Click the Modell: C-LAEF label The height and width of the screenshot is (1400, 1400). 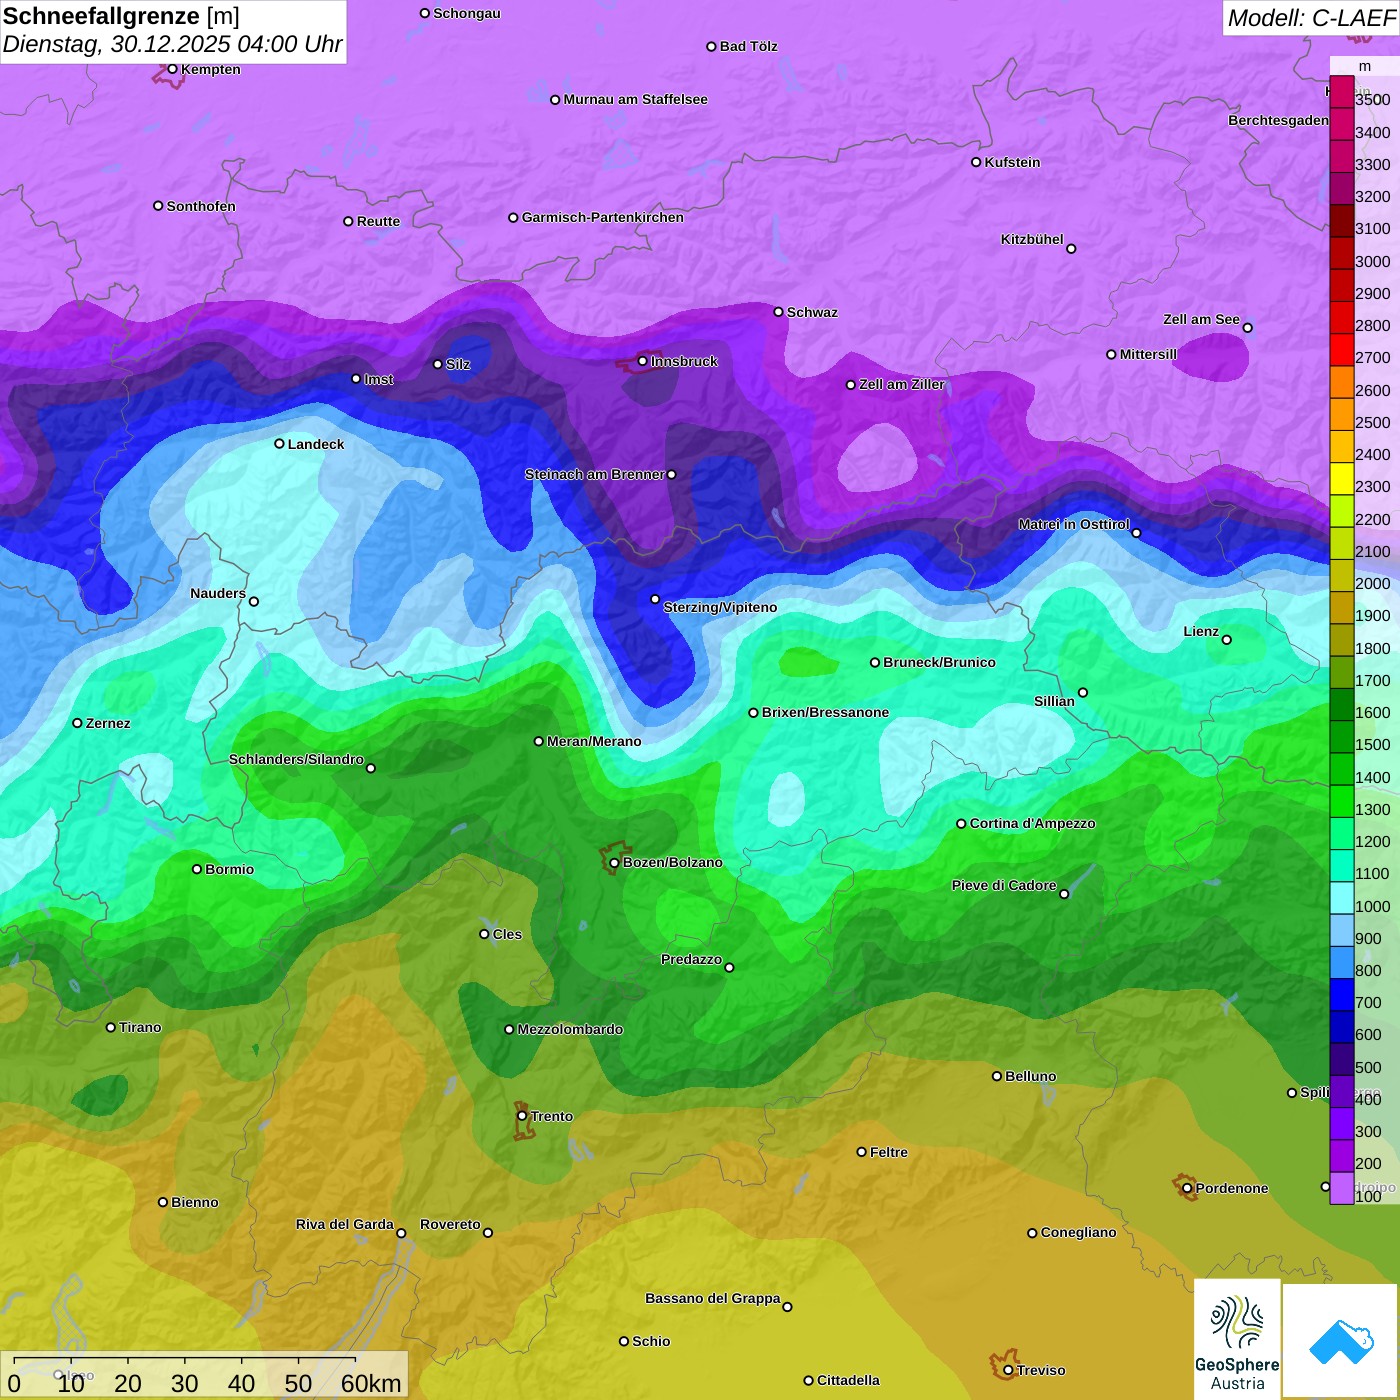pos(1311,18)
